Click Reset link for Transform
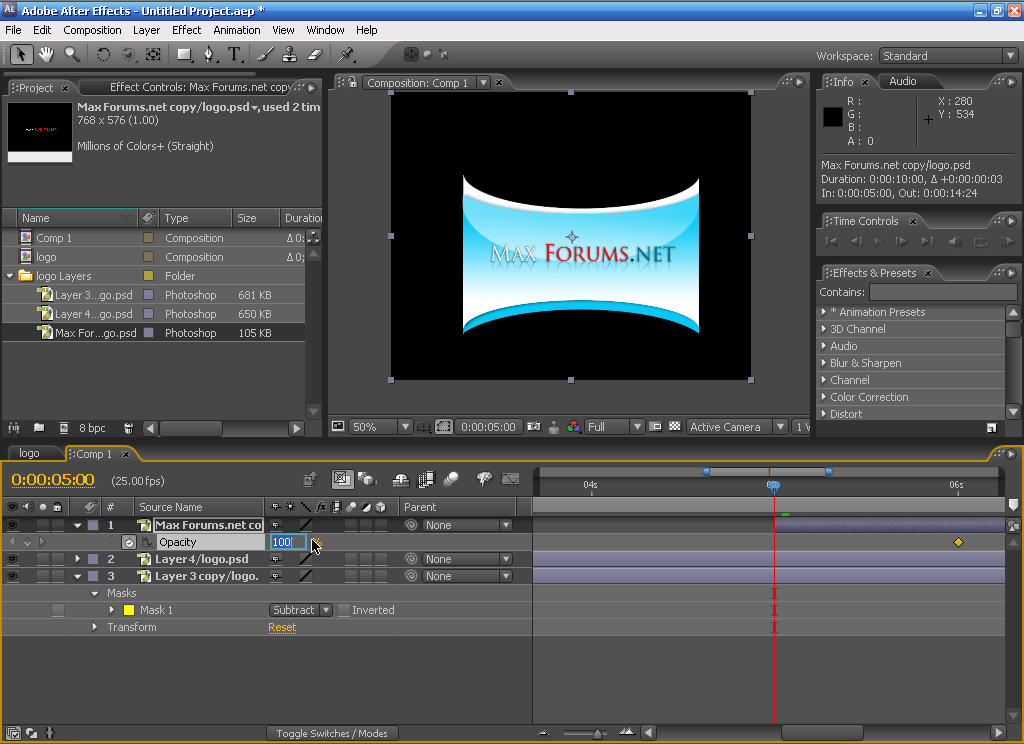The image size is (1024, 744). pos(282,627)
